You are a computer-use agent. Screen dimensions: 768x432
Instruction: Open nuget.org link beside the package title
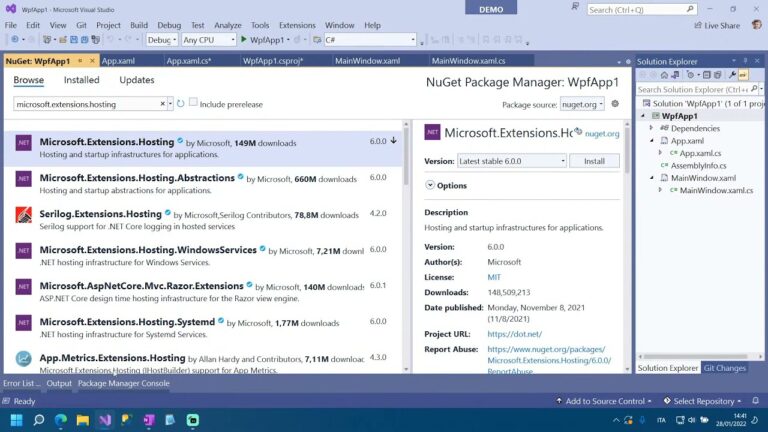(602, 133)
